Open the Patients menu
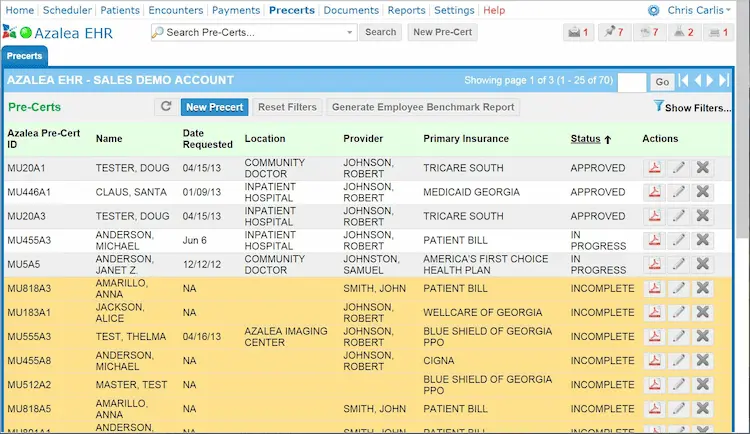Image resolution: width=750 pixels, height=434 pixels. 120,10
